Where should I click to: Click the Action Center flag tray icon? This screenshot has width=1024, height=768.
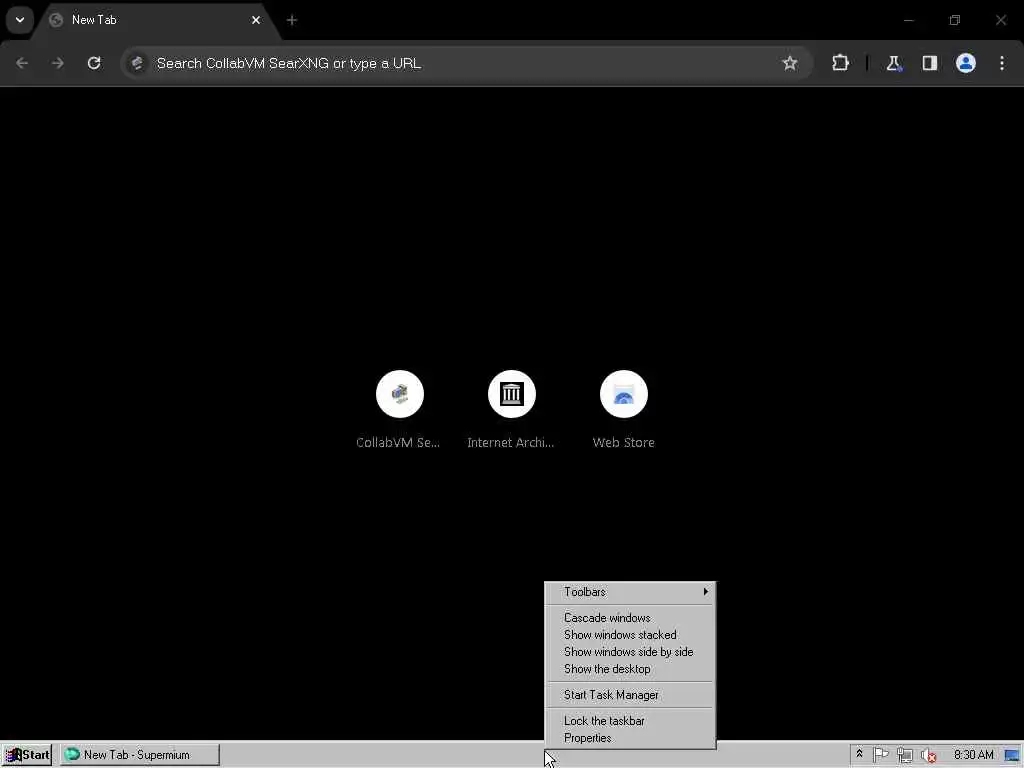(x=880, y=755)
